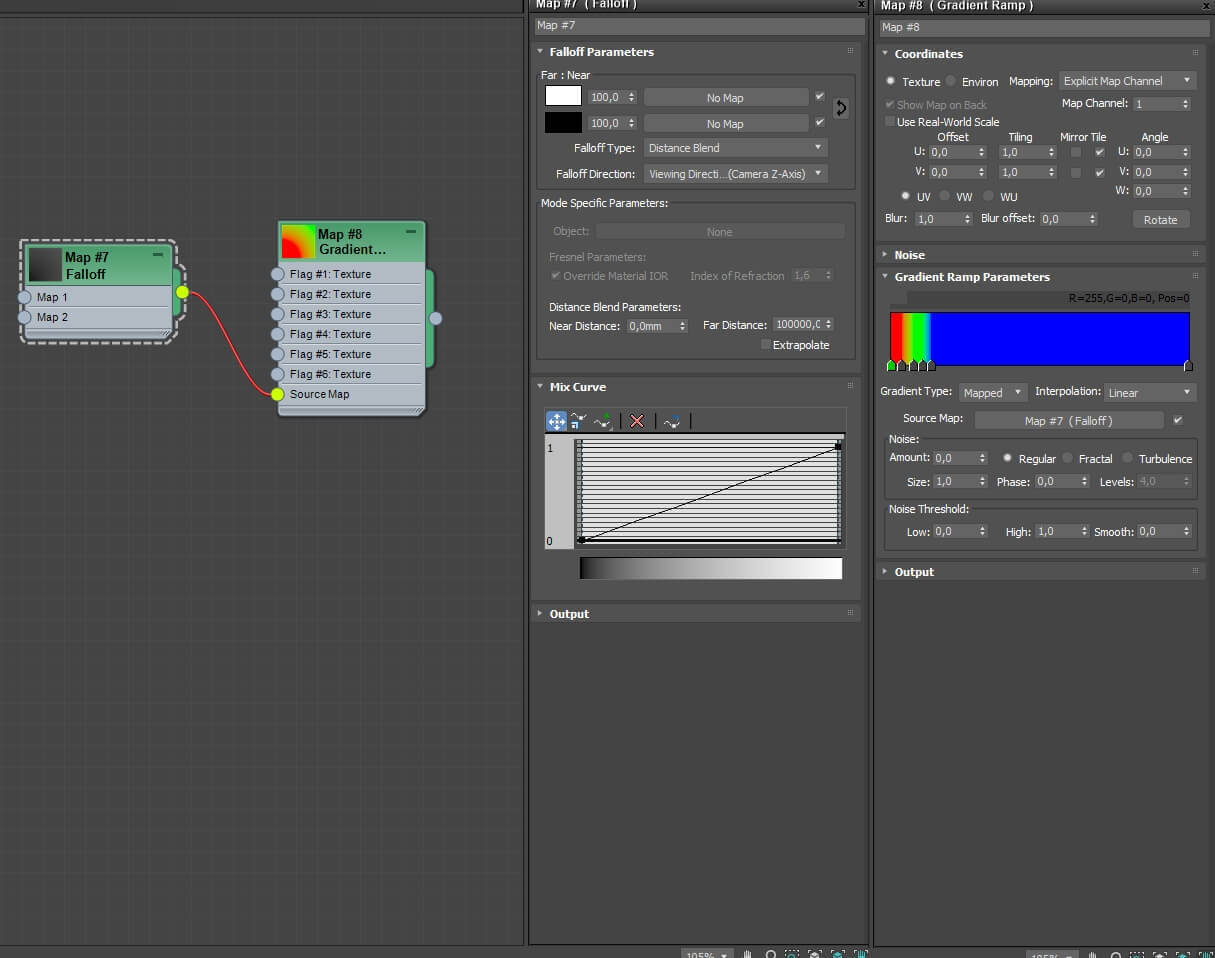The image size is (1215, 958).
Task: Click the Zoom magnifier icon at the bottom
Action: 771,953
